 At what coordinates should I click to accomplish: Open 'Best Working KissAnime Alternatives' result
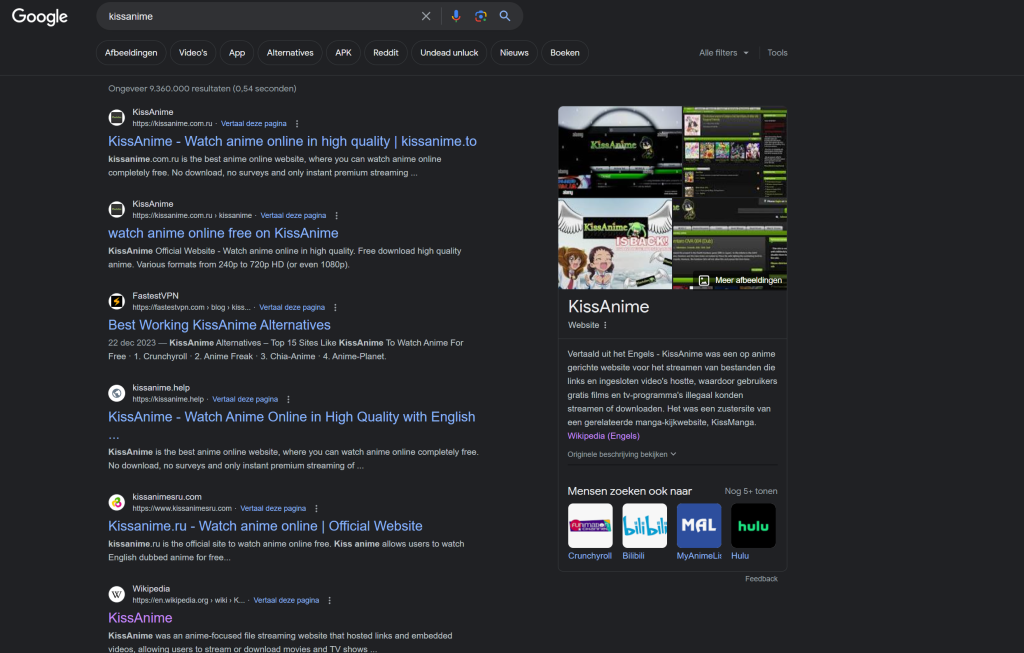pos(219,325)
